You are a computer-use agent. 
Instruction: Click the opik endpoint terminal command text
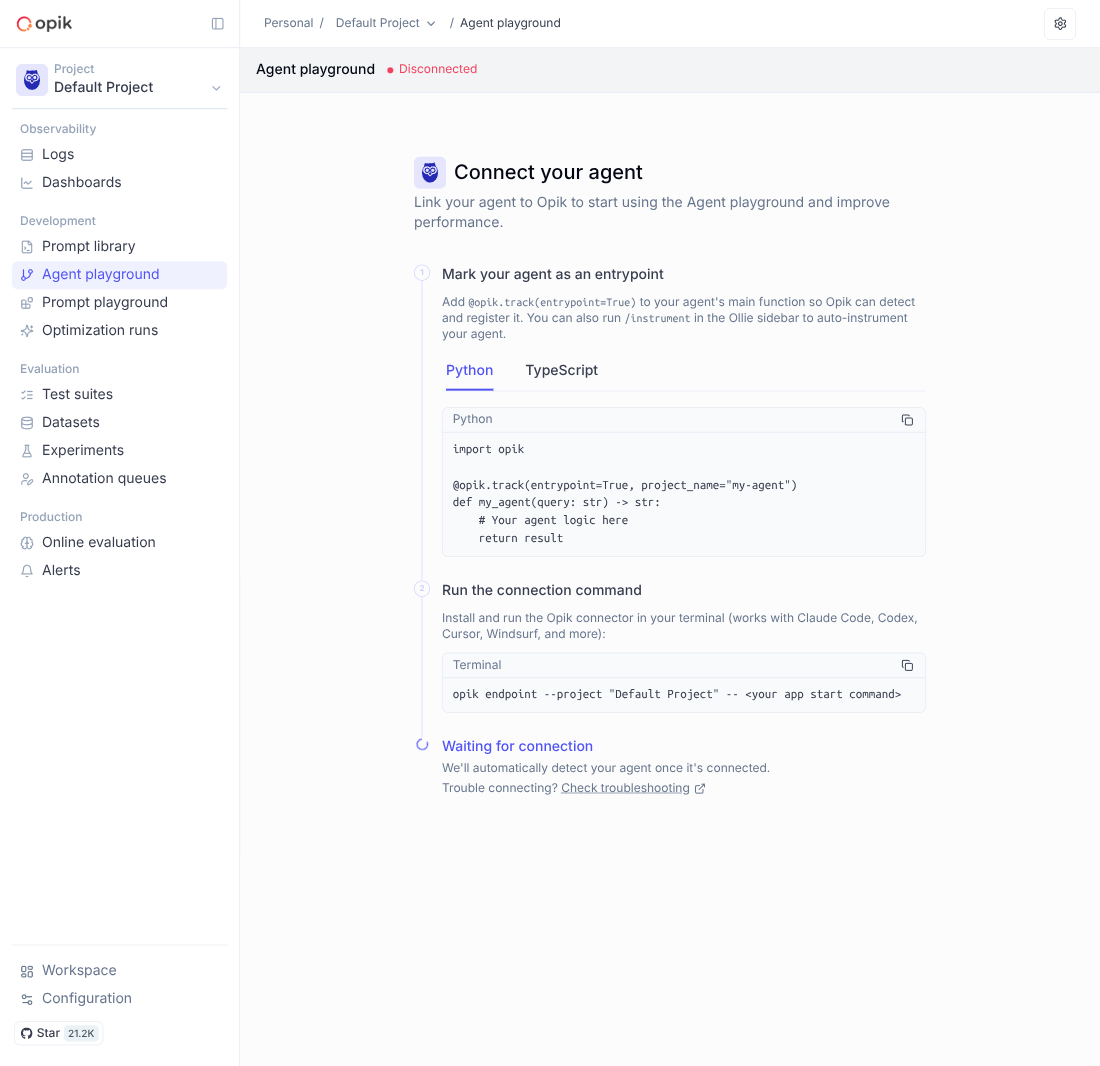[676, 694]
